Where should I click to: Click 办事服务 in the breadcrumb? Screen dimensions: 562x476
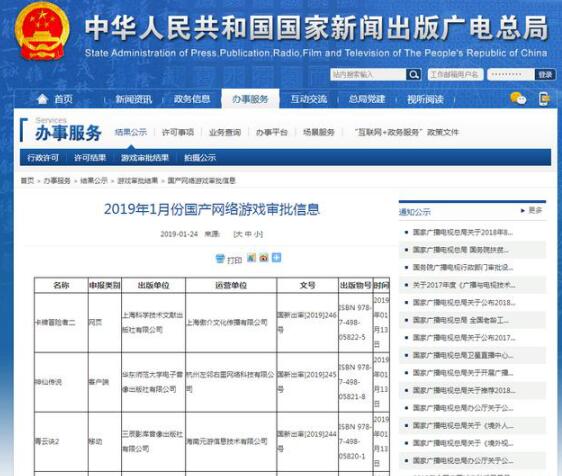point(57,181)
